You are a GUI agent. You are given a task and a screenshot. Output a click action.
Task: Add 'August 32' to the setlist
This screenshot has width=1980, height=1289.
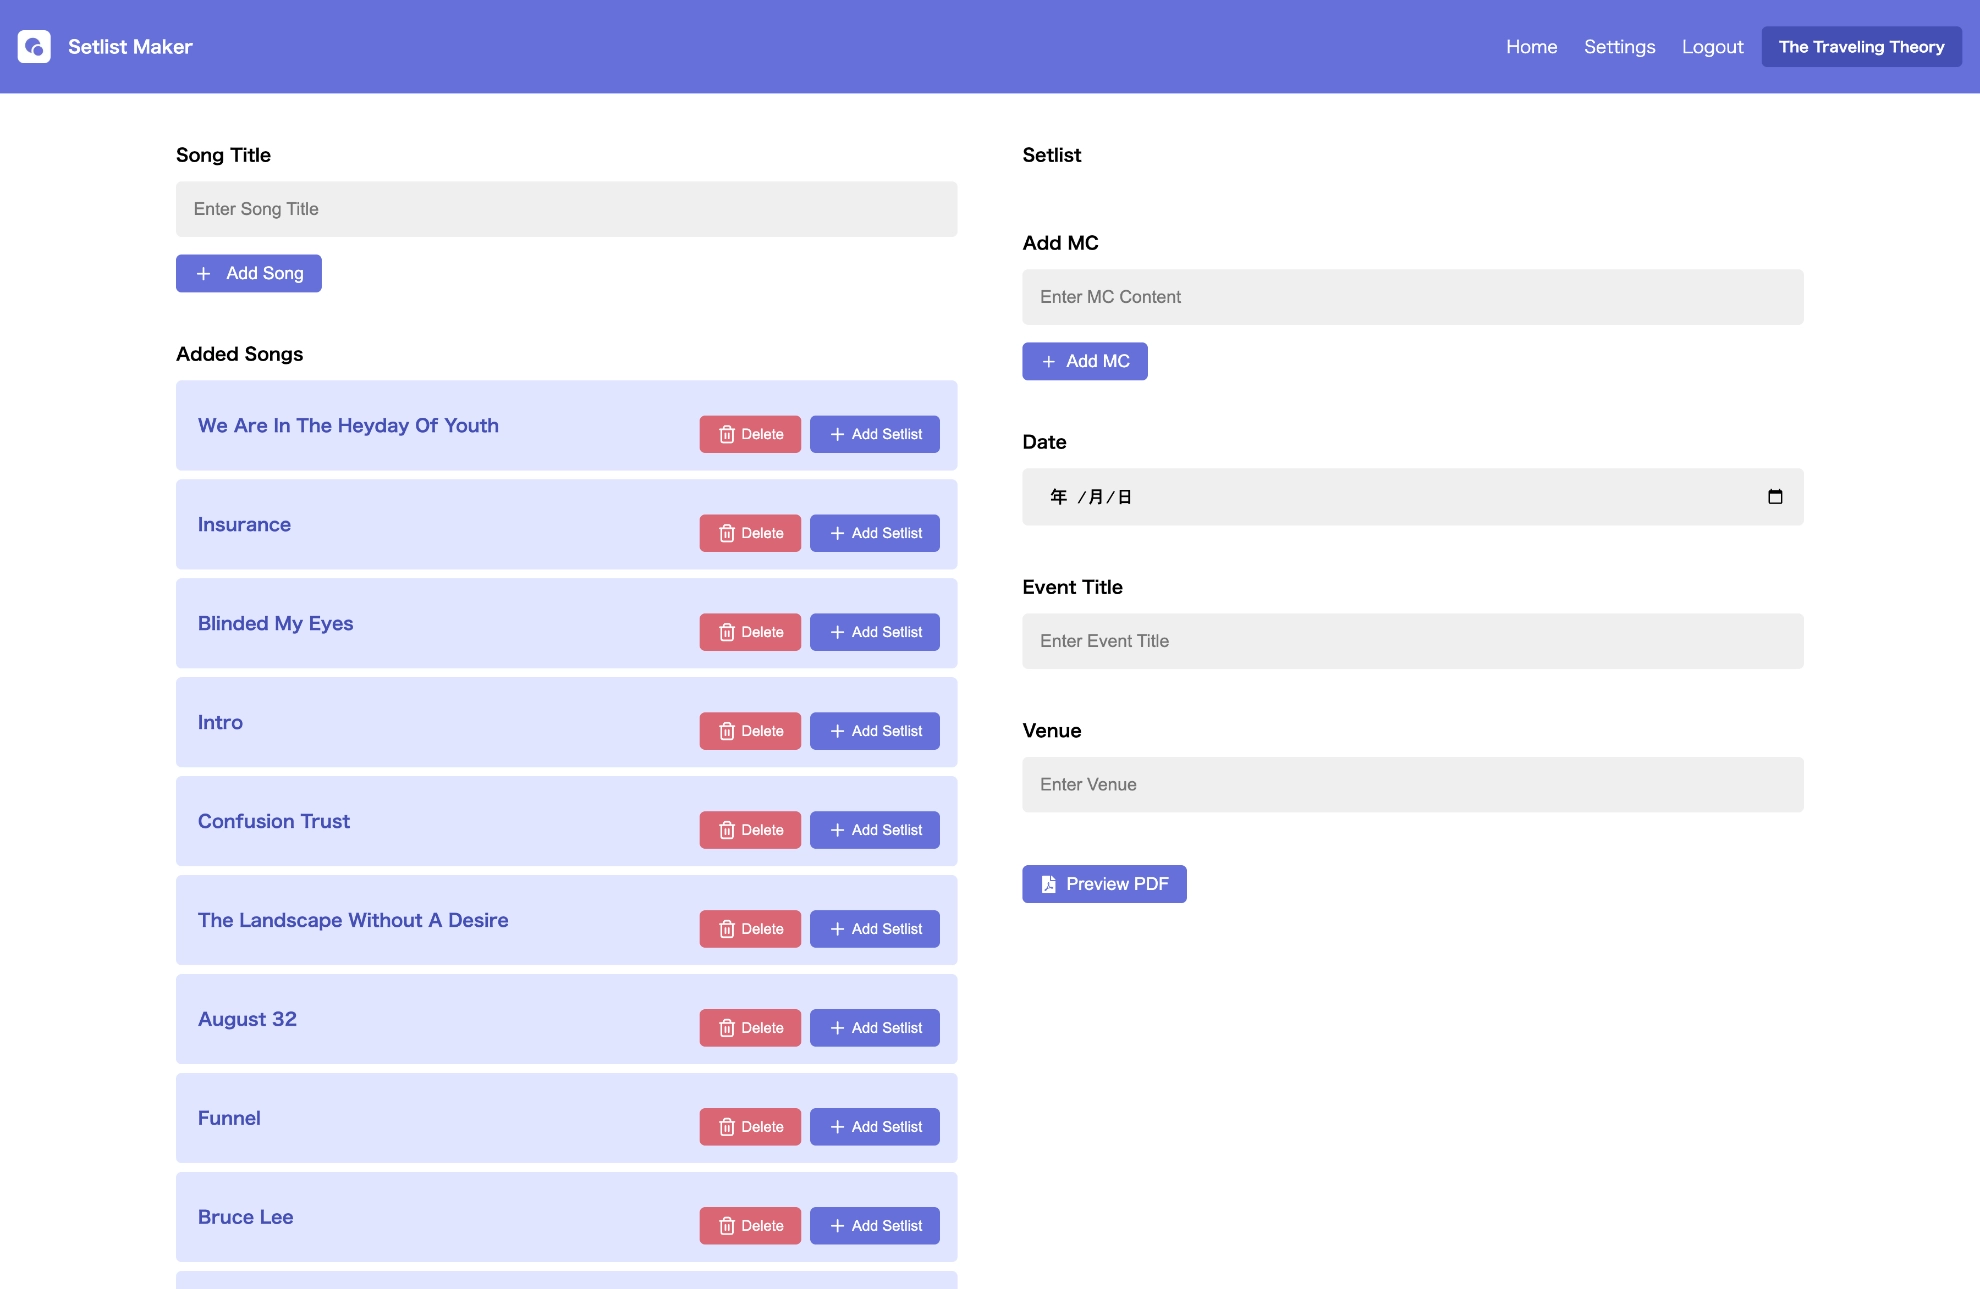click(875, 1028)
